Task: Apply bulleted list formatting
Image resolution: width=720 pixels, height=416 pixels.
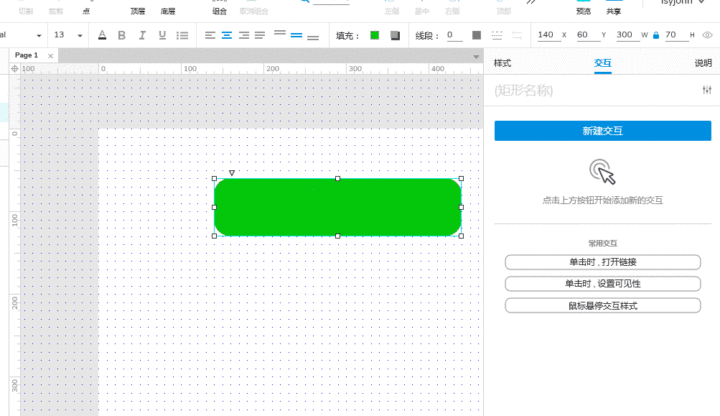Action: coord(182,35)
